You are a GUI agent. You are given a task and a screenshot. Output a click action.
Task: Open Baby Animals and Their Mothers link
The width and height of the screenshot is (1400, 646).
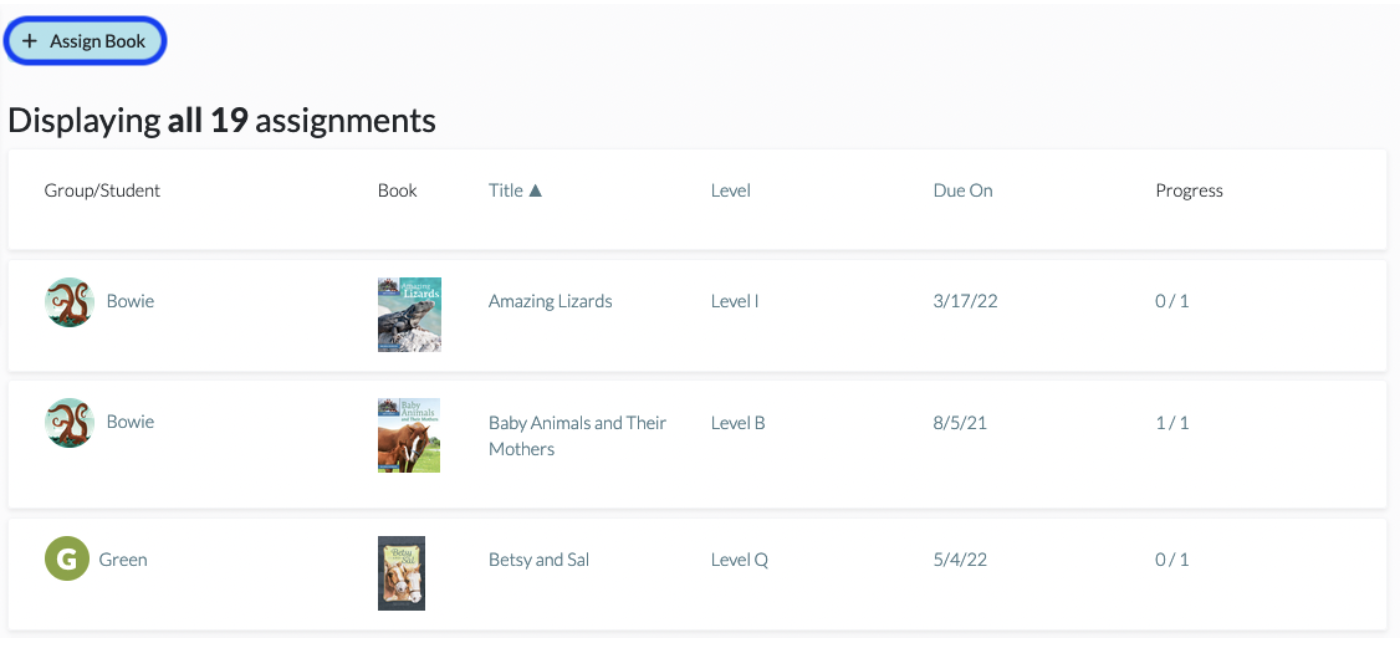(577, 435)
